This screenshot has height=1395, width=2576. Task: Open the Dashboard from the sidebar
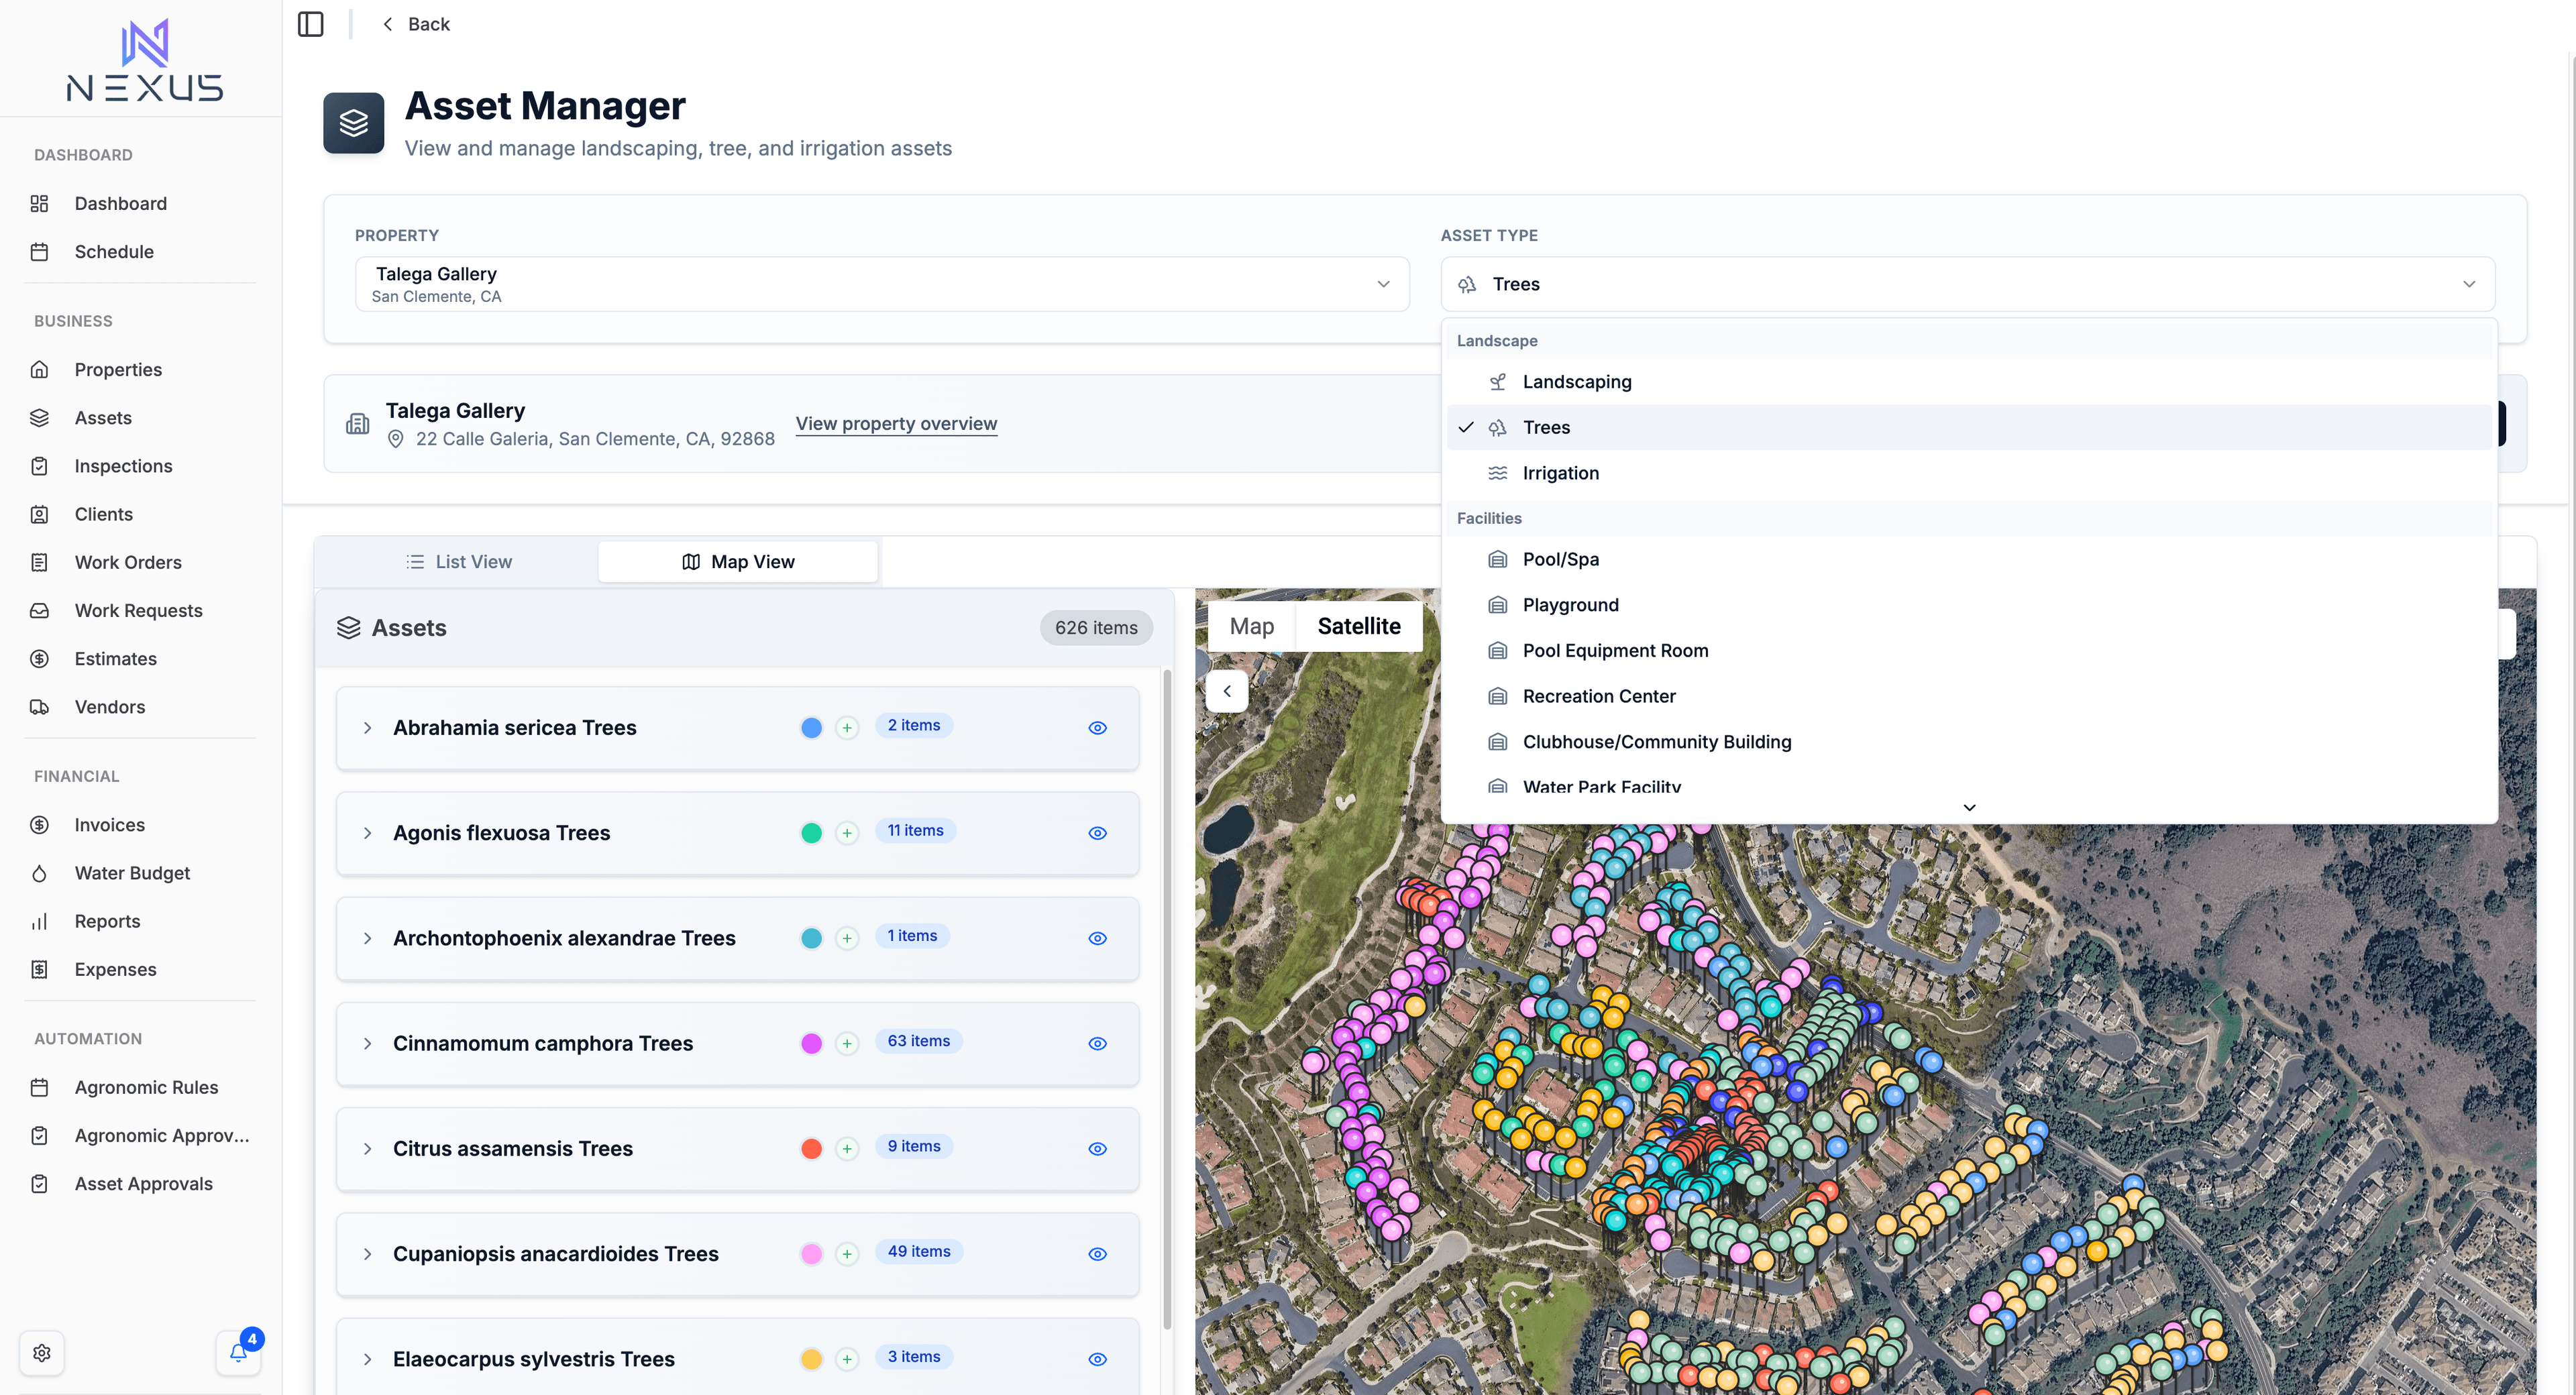[x=120, y=203]
